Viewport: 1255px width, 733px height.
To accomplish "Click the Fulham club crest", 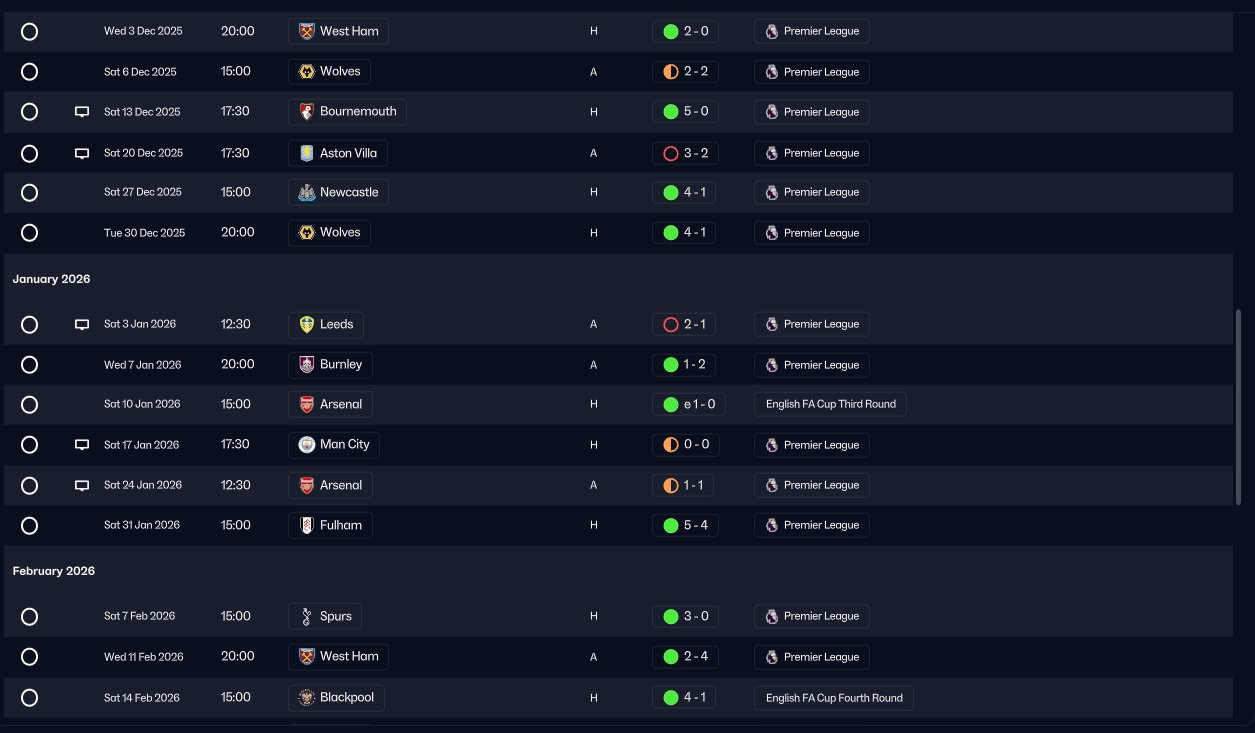I will [x=307, y=525].
